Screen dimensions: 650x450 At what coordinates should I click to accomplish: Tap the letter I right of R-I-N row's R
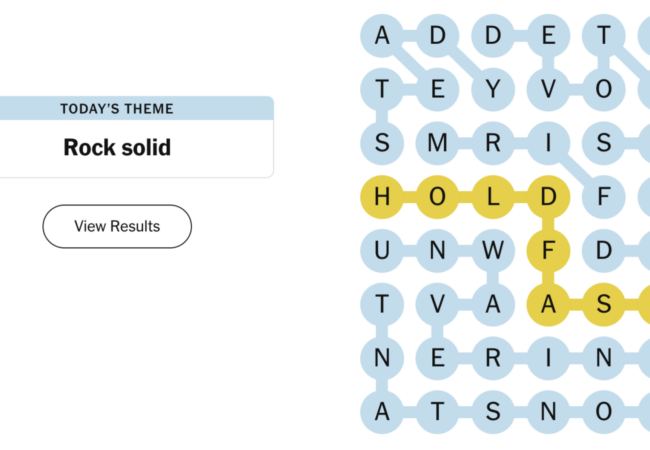point(548,358)
